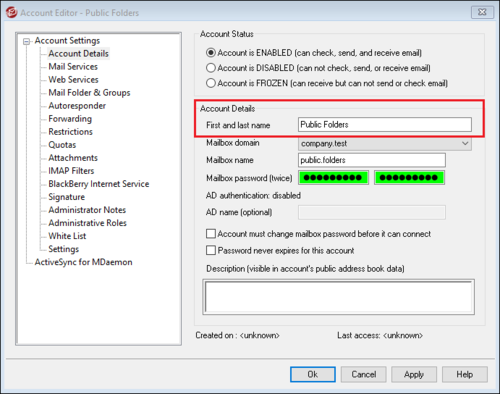
Task: Select Administrator Notes in the tree
Action: click(87, 210)
